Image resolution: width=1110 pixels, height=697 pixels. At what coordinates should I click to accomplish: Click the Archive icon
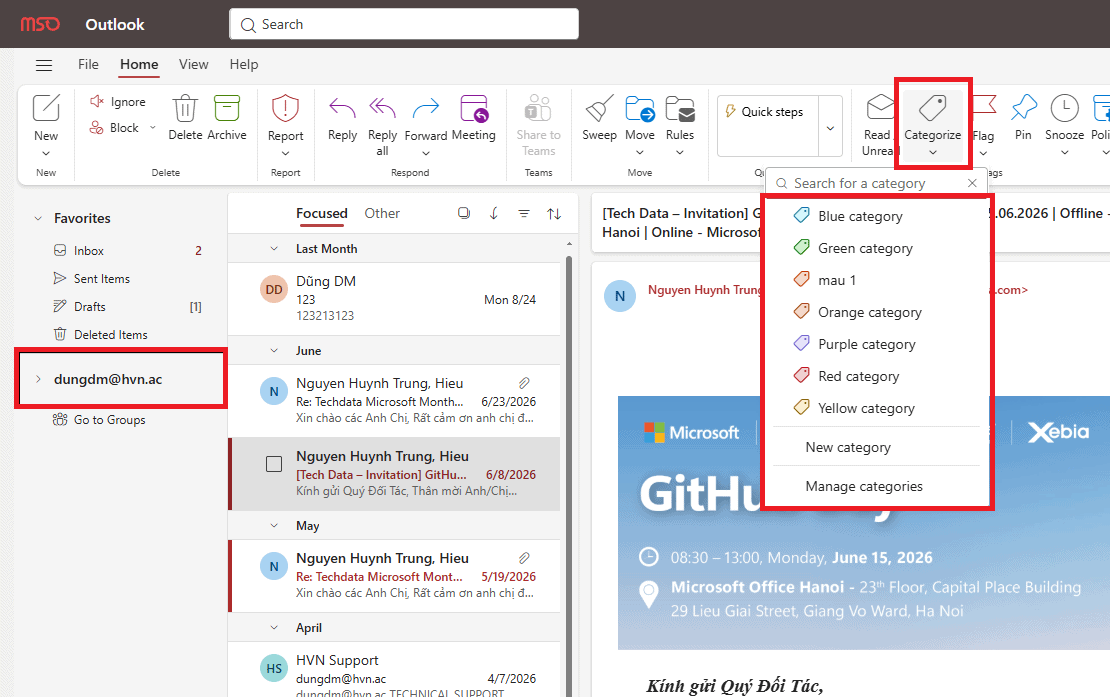point(227,108)
